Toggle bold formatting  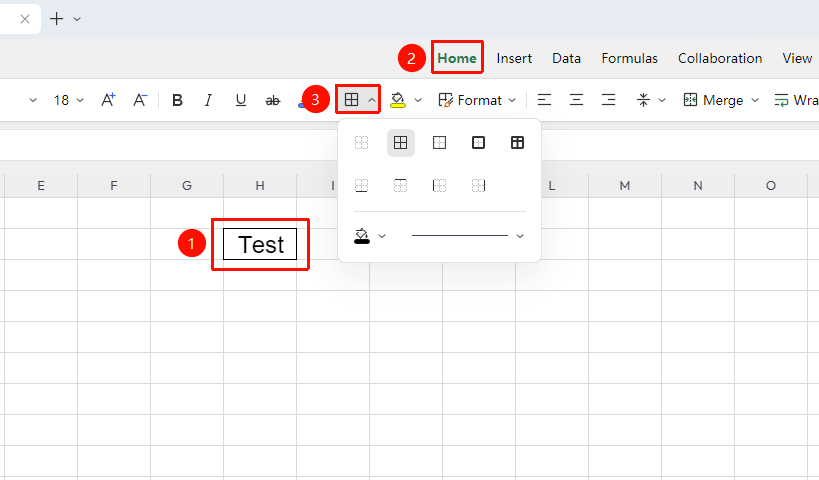177,100
